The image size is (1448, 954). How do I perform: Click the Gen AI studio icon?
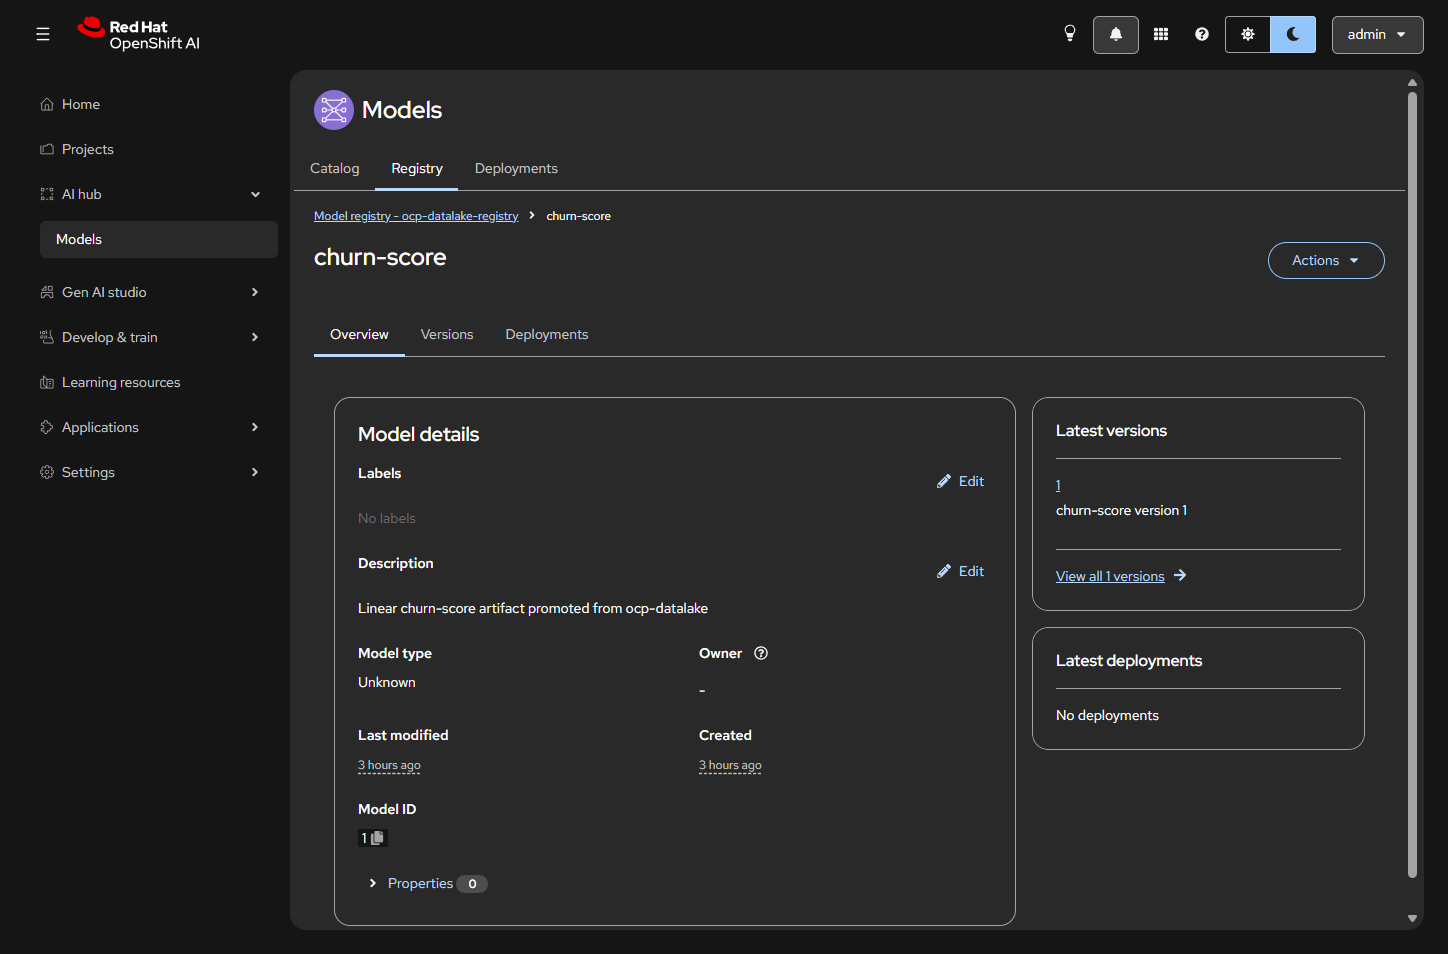[x=47, y=292]
